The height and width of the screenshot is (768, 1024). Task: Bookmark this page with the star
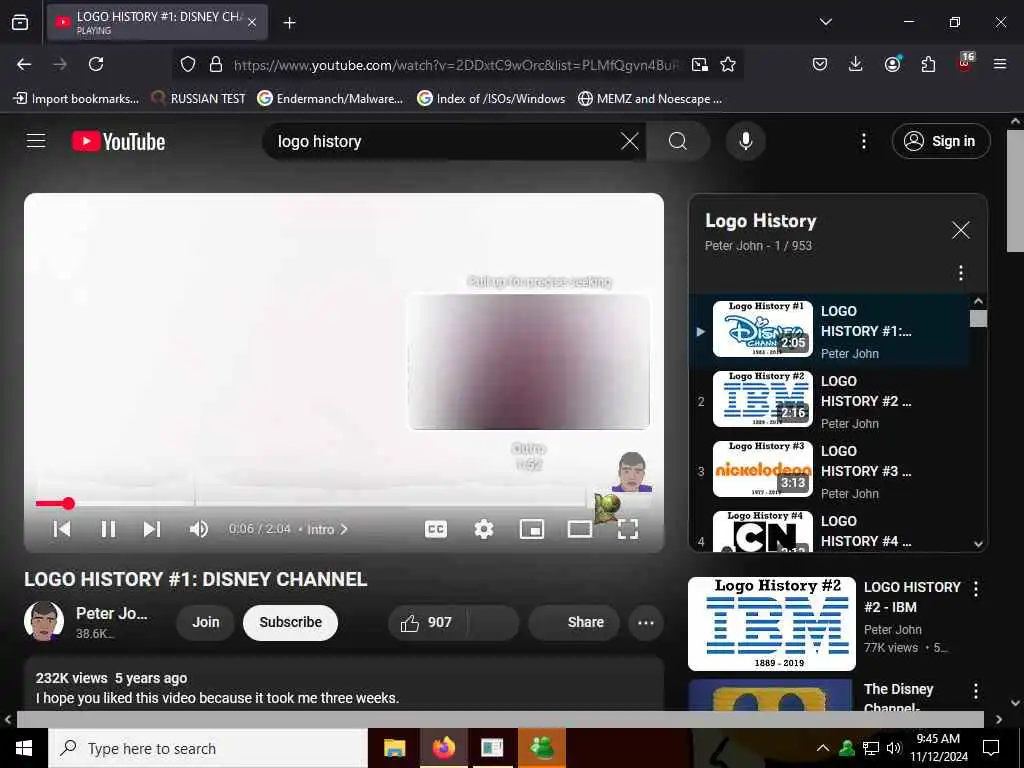728,64
